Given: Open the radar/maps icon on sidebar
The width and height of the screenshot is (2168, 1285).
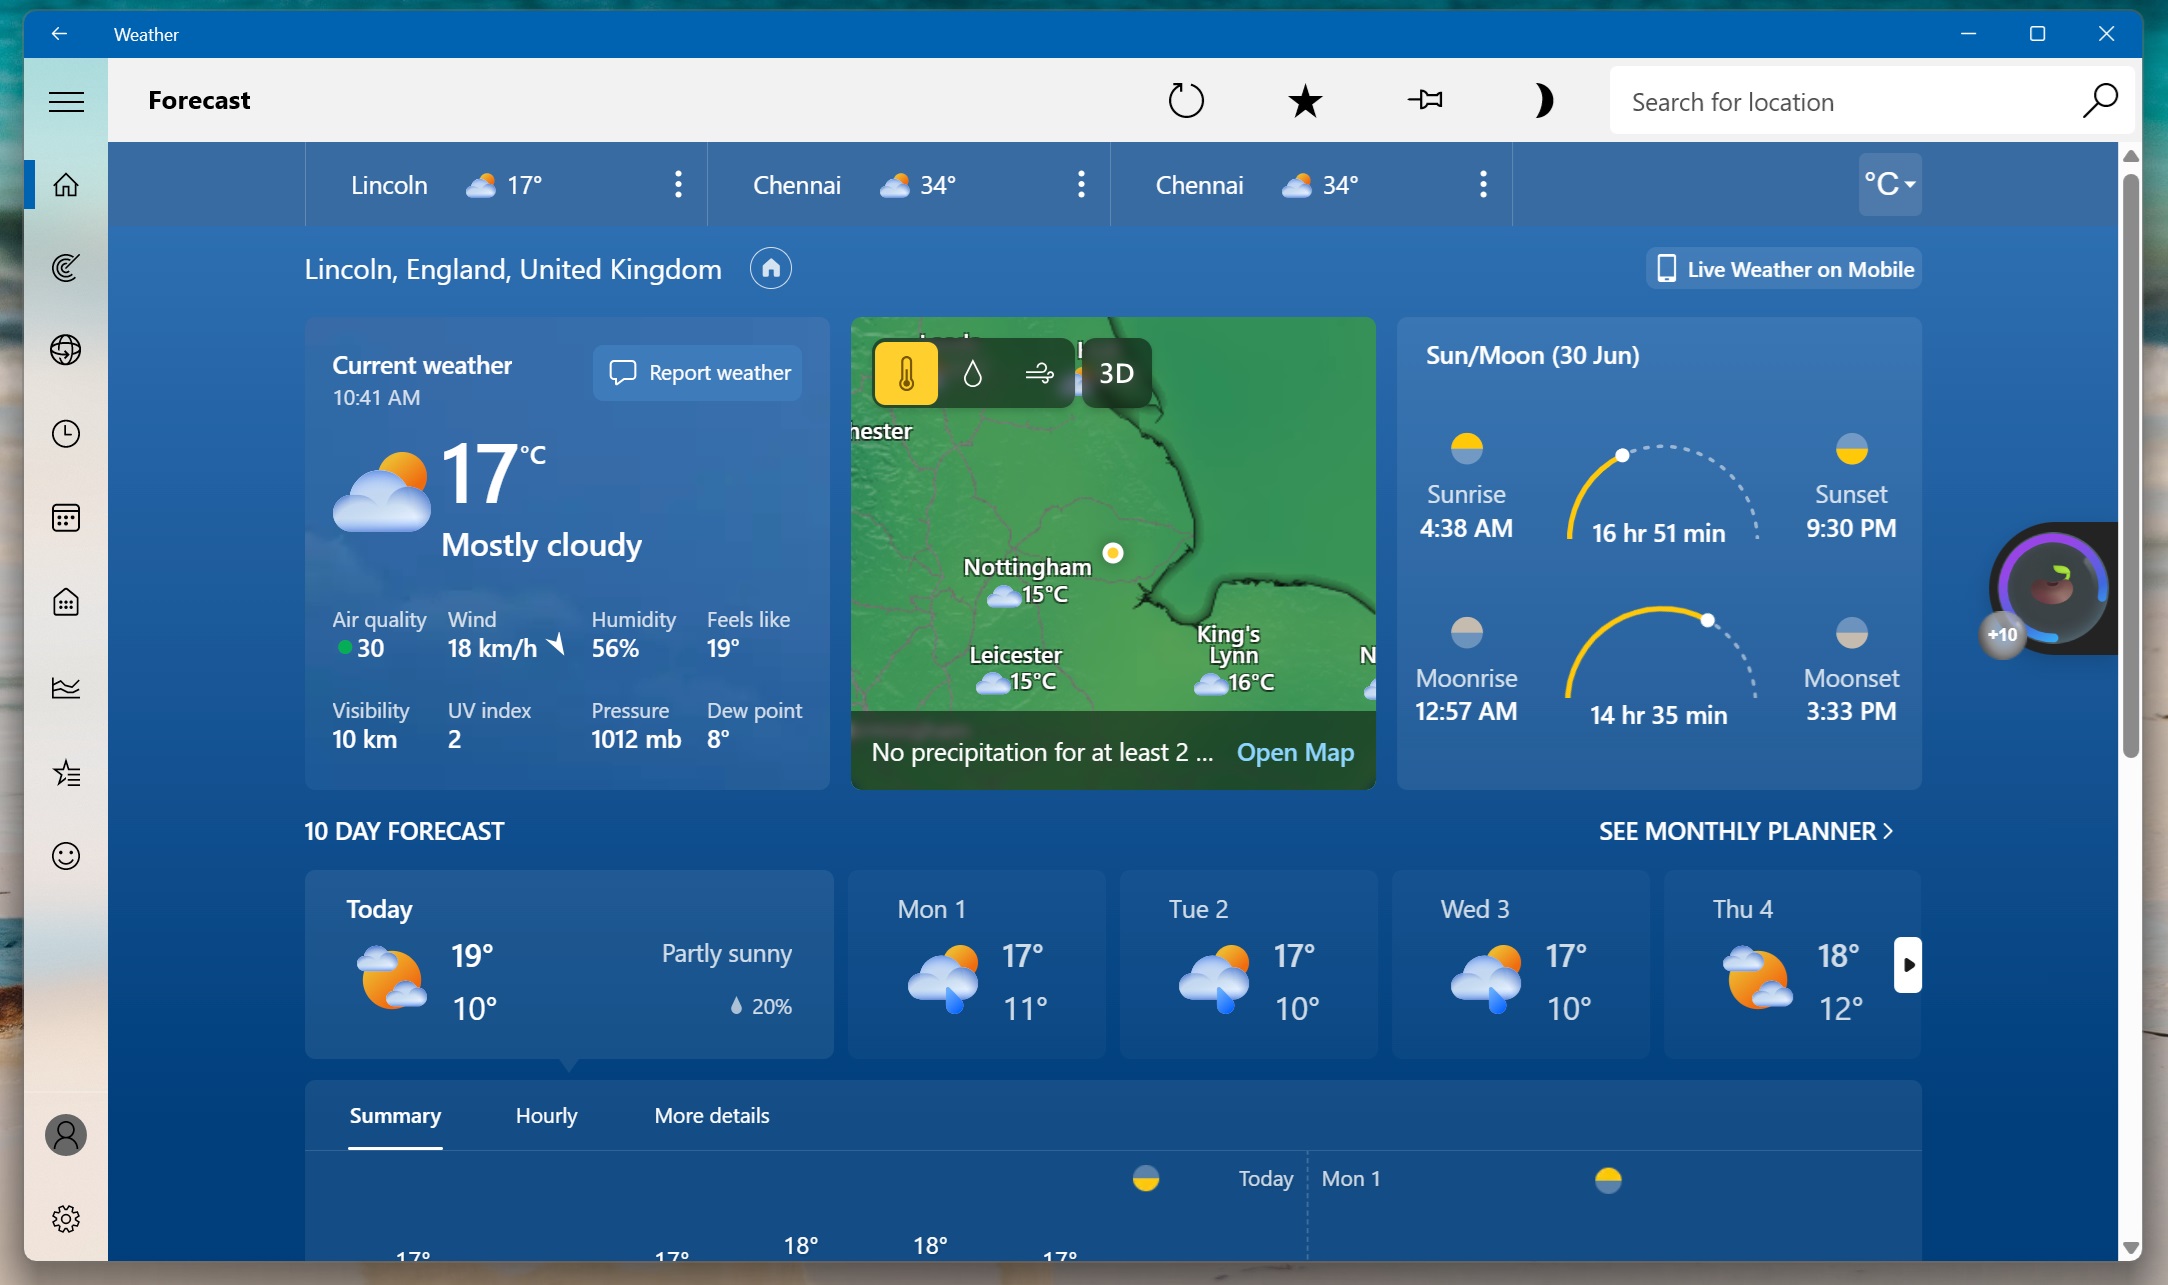Looking at the screenshot, I should (66, 266).
